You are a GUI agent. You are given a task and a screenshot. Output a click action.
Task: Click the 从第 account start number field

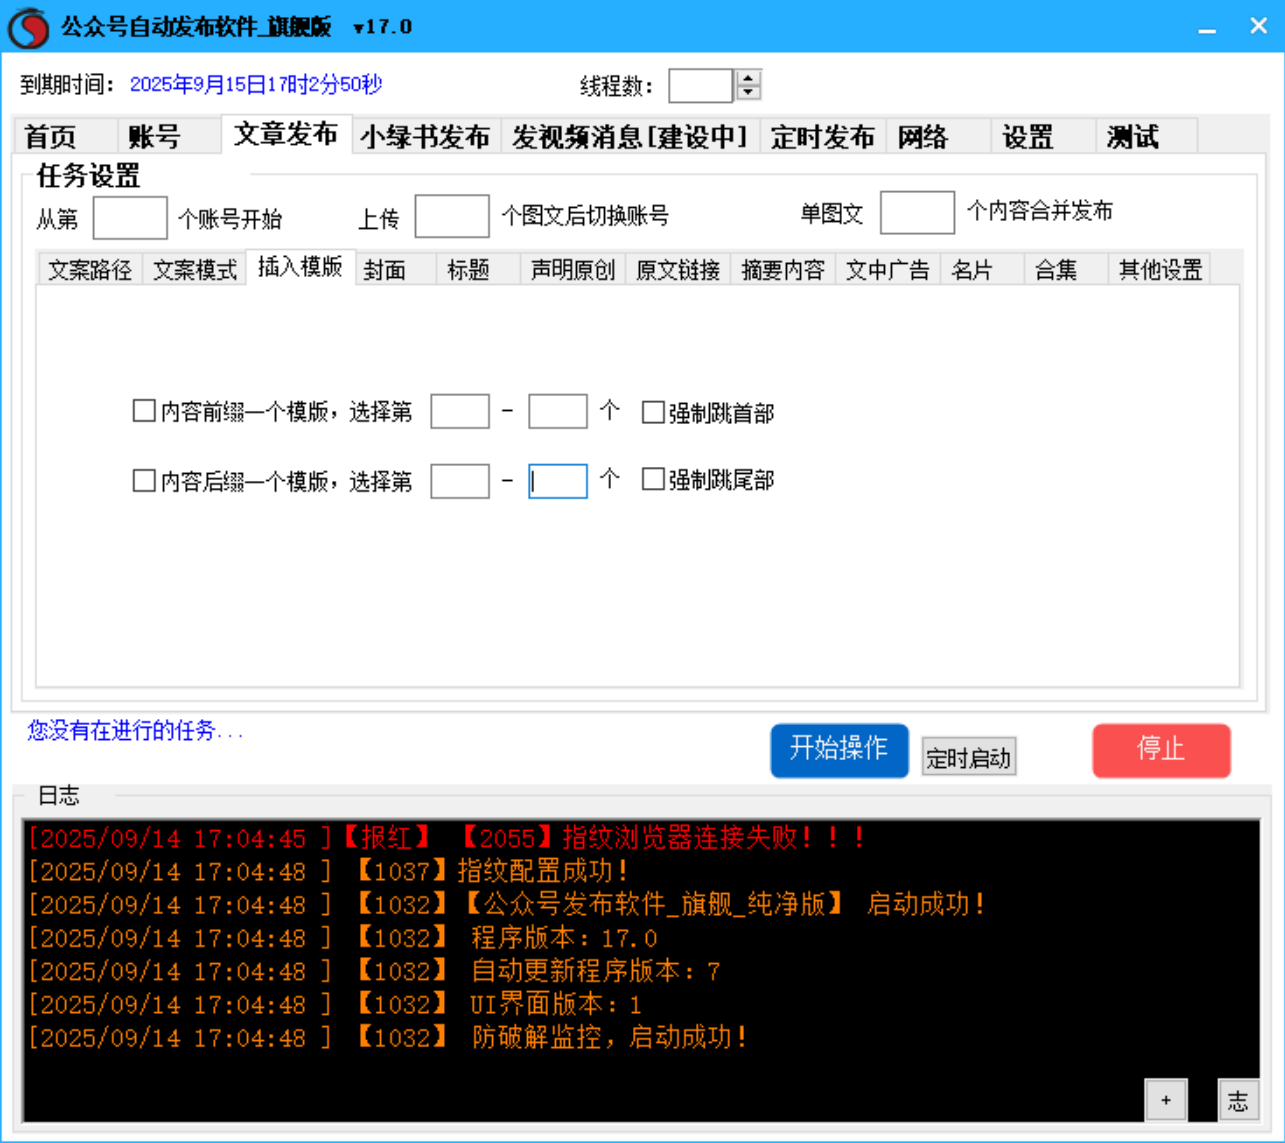(x=130, y=217)
